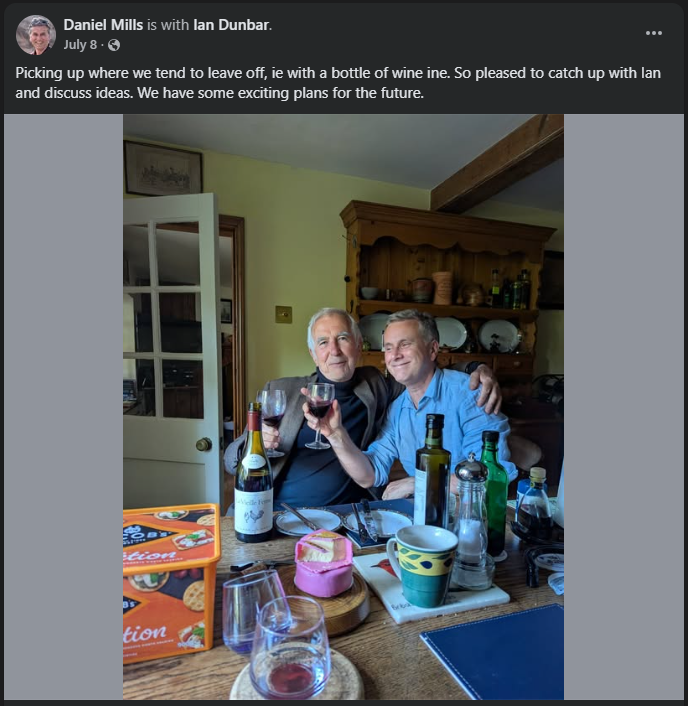This screenshot has height=706, width=688.
Task: Click the globe public audience icon
Action: pos(114,45)
